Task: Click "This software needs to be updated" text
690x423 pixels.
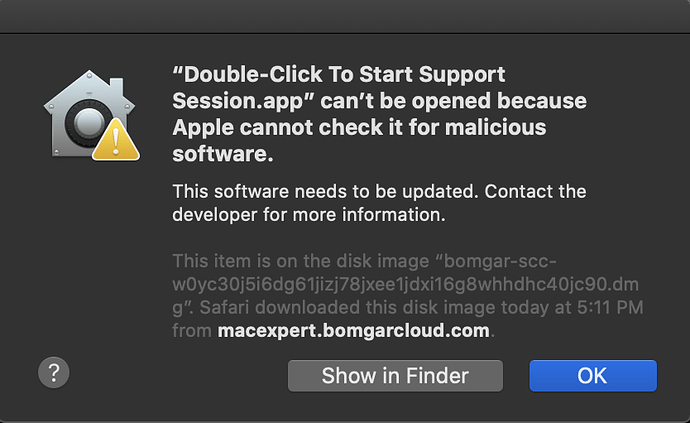Action: pyautogui.click(x=325, y=191)
